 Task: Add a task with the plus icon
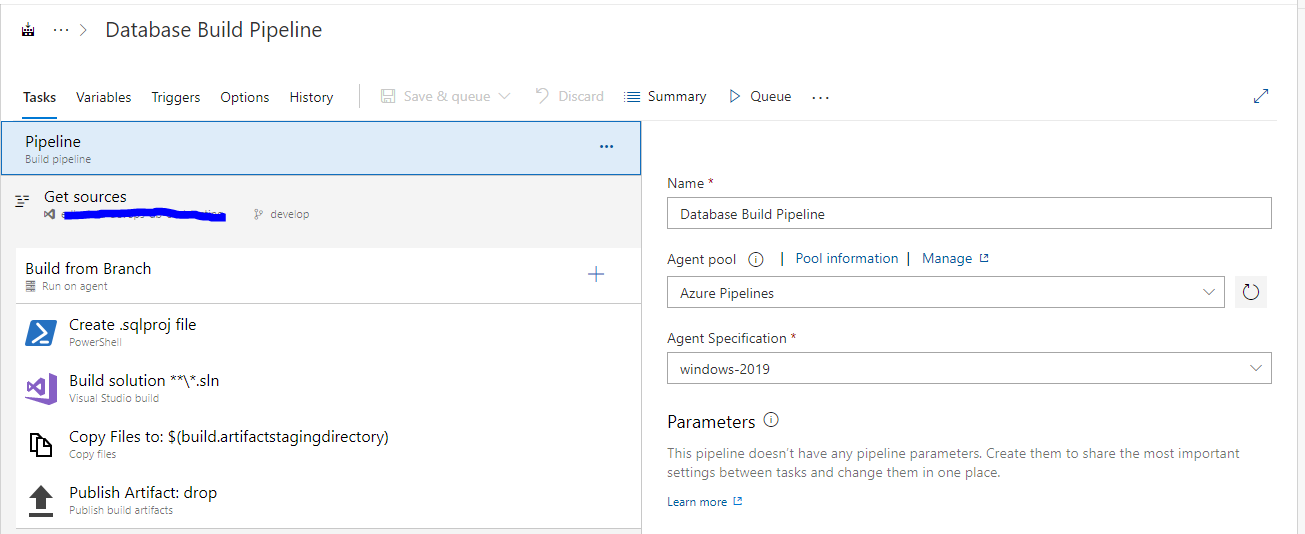point(596,275)
